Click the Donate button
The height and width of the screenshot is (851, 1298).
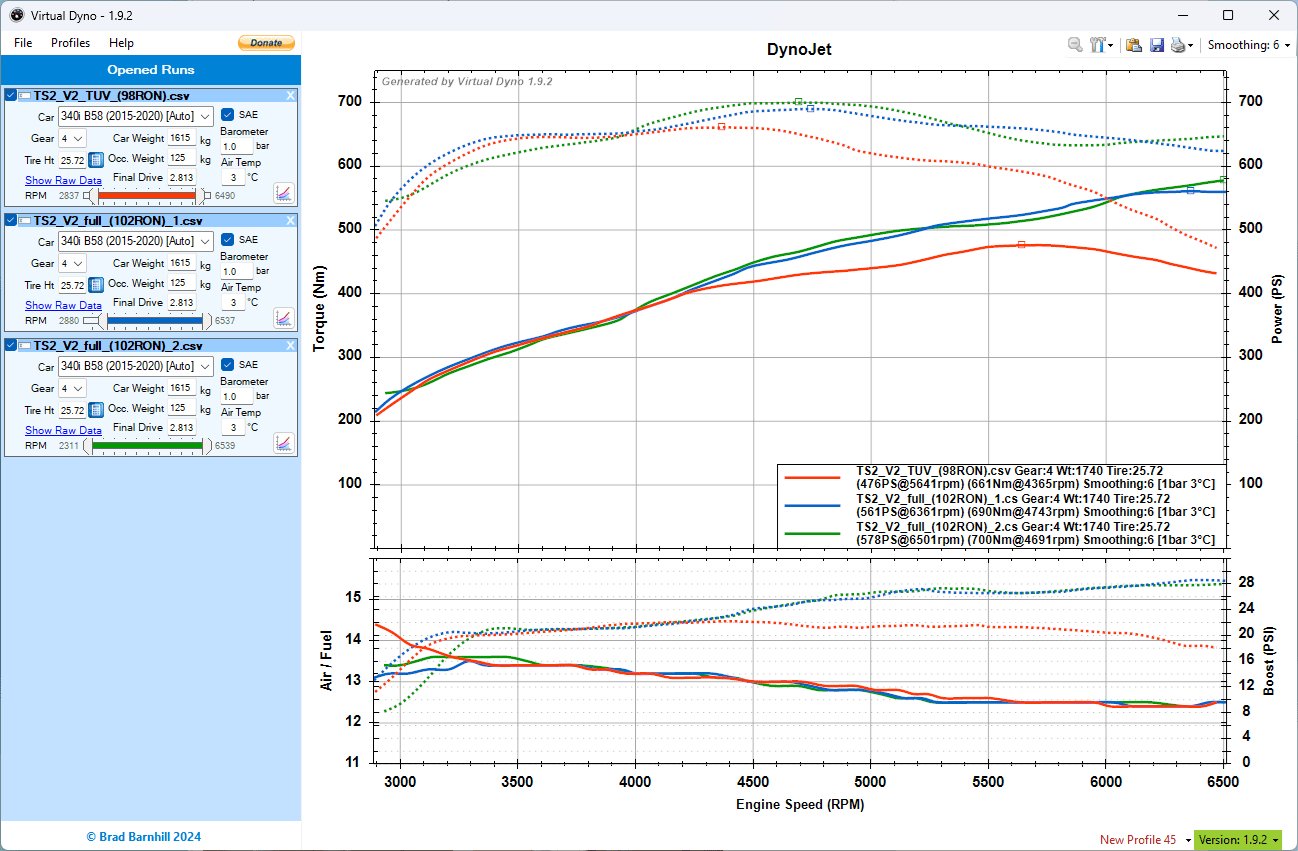coord(266,43)
